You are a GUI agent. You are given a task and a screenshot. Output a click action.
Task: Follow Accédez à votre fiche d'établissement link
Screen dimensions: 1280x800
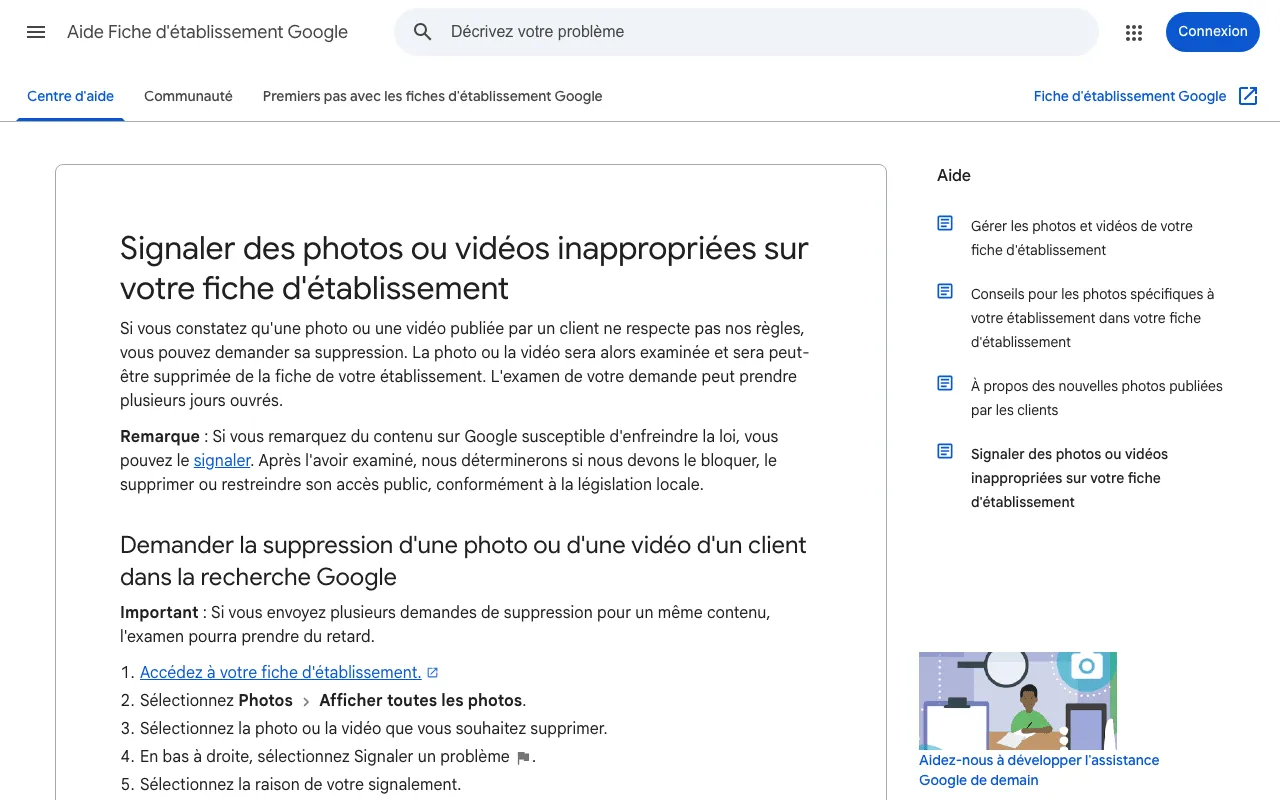pos(280,672)
